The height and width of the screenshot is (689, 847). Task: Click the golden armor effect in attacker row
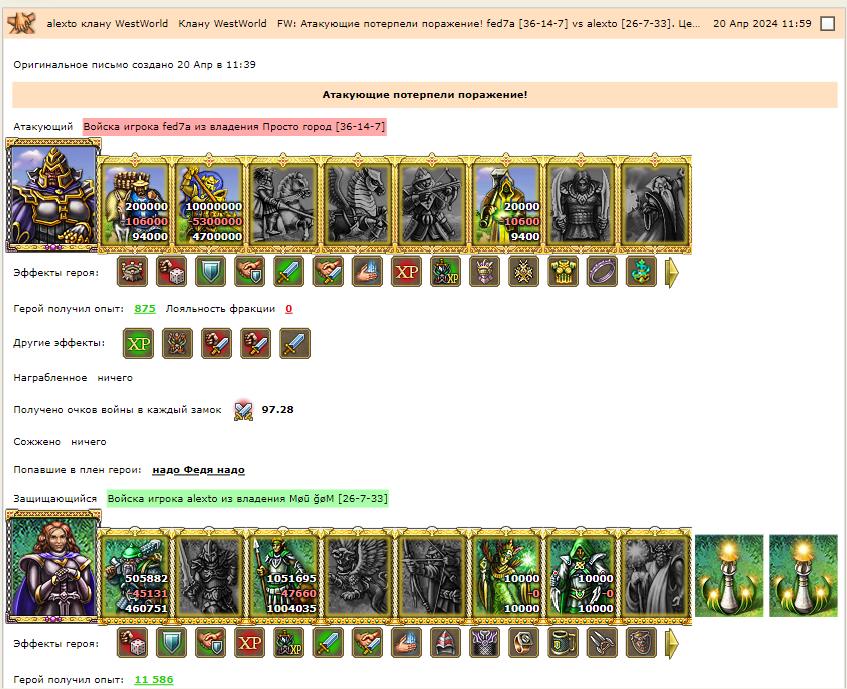[563, 272]
